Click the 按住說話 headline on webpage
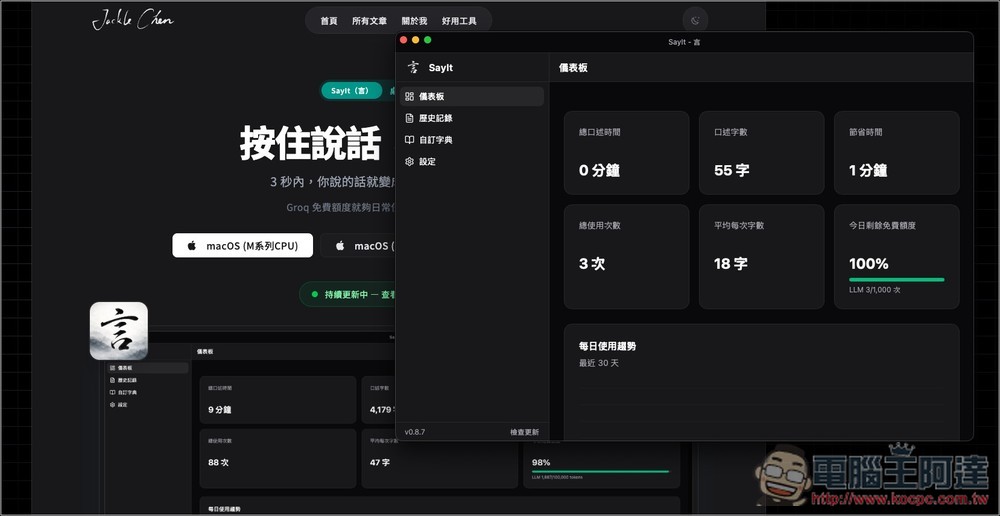This screenshot has height=516, width=1000. [x=310, y=143]
